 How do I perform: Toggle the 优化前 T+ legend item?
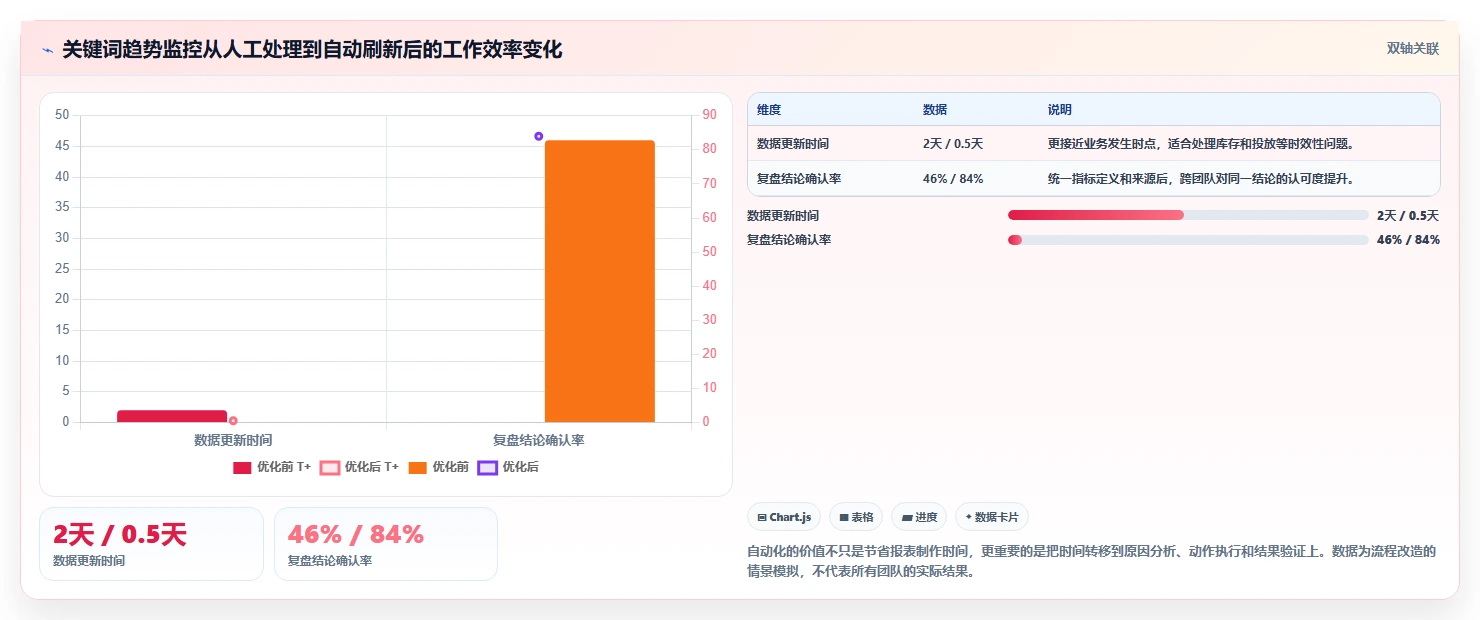[x=272, y=467]
